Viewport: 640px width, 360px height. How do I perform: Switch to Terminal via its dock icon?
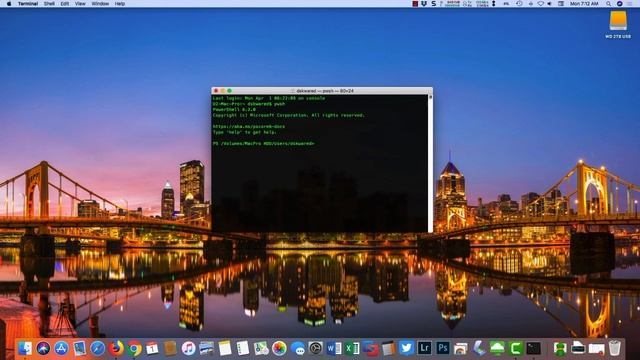(533, 348)
